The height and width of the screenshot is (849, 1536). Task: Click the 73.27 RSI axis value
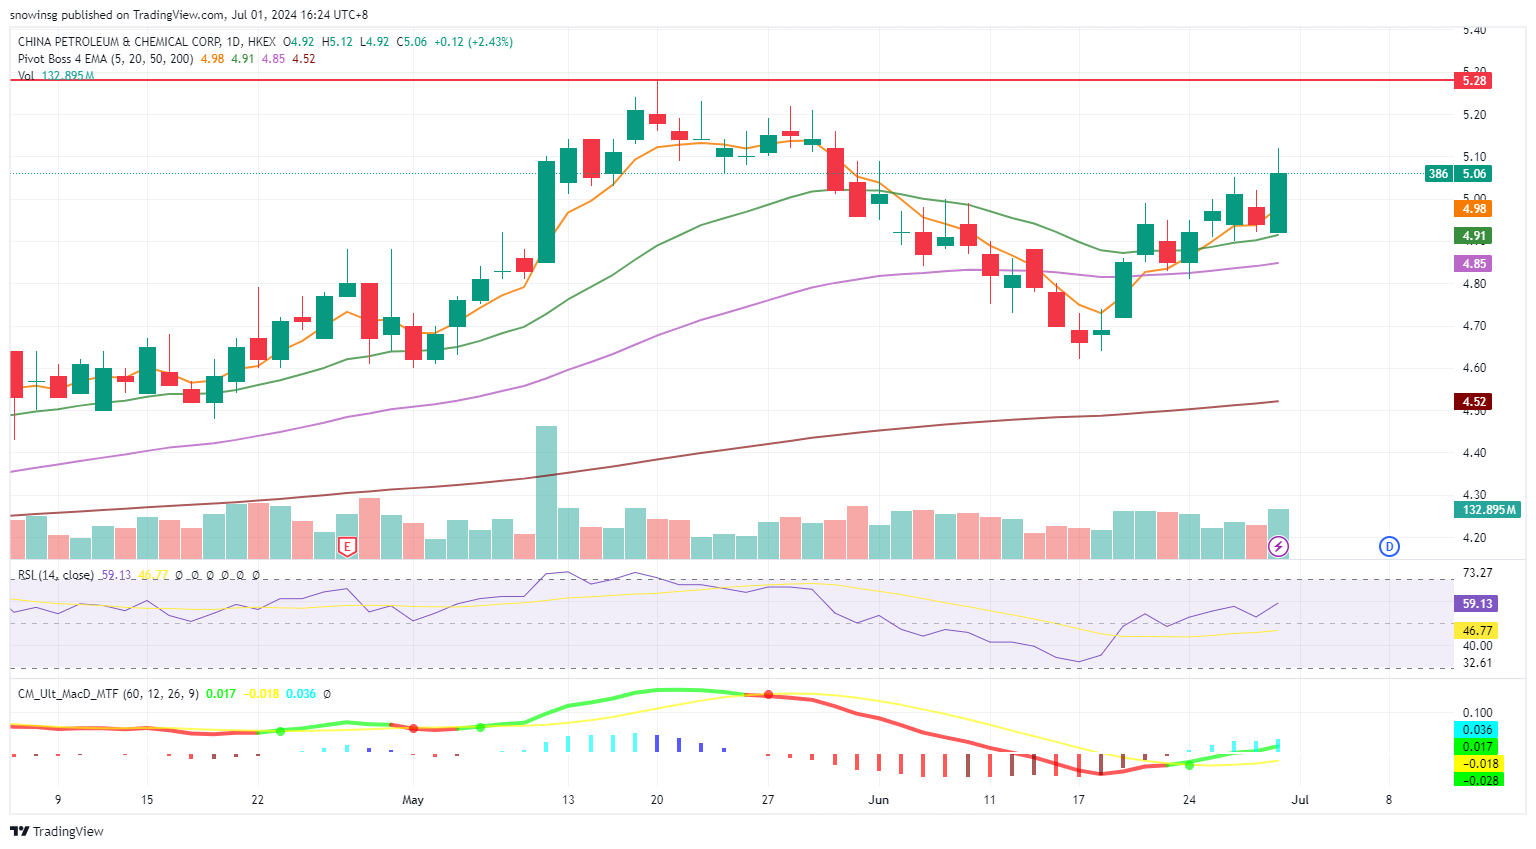[1477, 573]
